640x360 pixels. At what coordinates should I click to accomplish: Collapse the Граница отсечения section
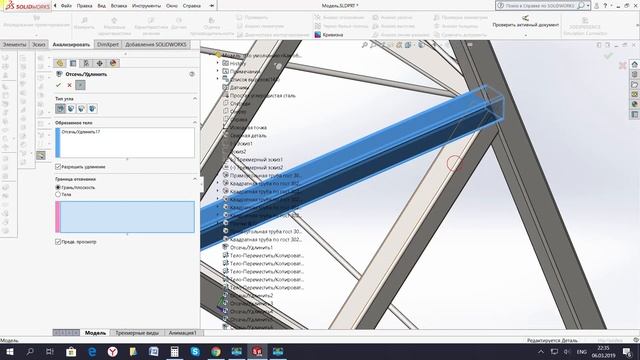195,179
